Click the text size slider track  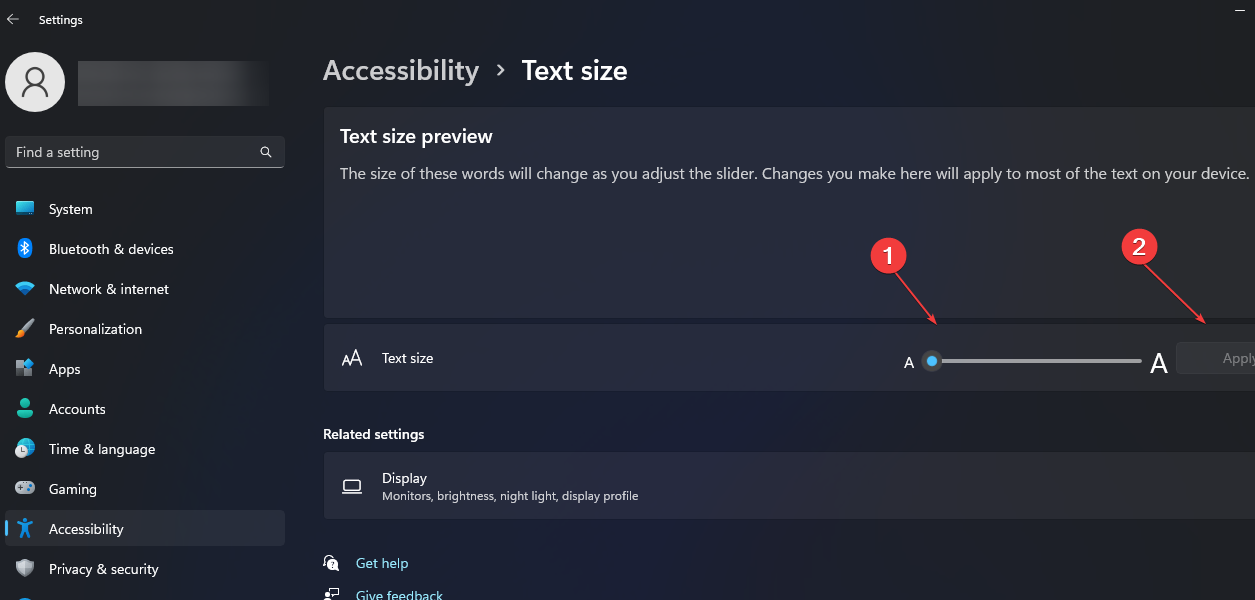pyautogui.click(x=1040, y=361)
